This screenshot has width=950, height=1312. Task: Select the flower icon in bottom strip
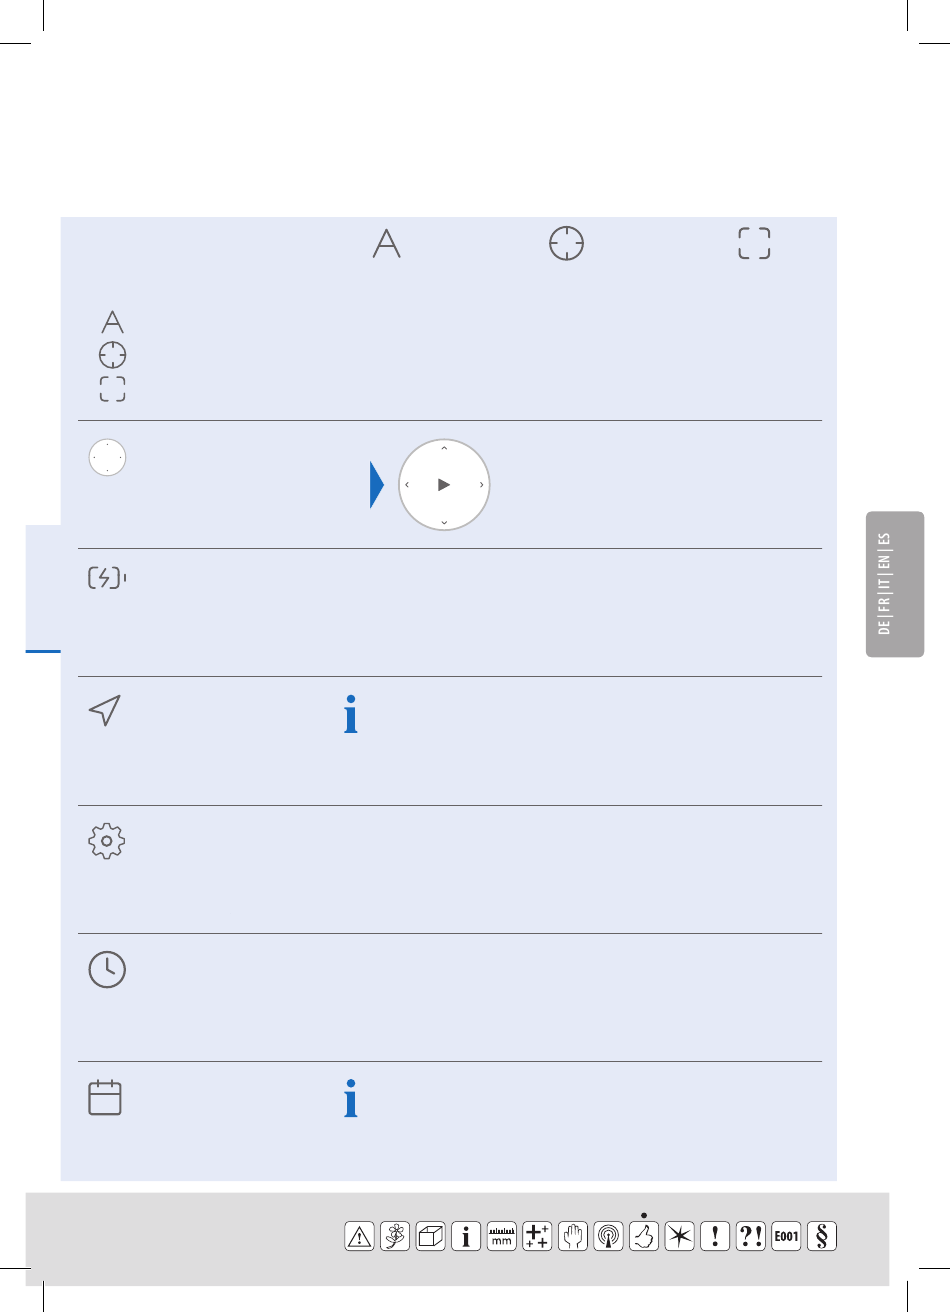click(395, 1236)
